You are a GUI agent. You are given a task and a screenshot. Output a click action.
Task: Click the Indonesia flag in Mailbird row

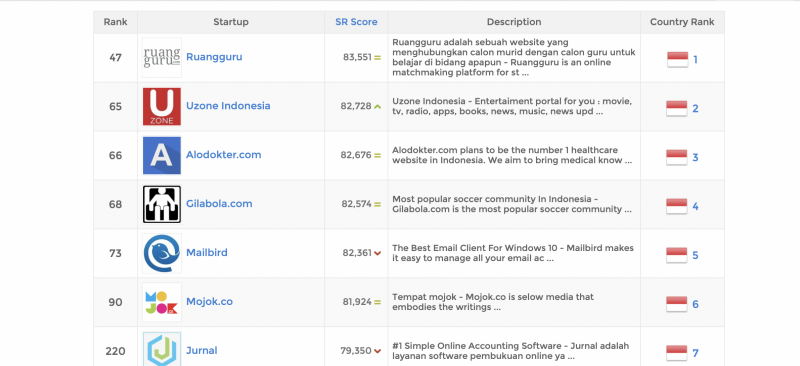click(677, 255)
